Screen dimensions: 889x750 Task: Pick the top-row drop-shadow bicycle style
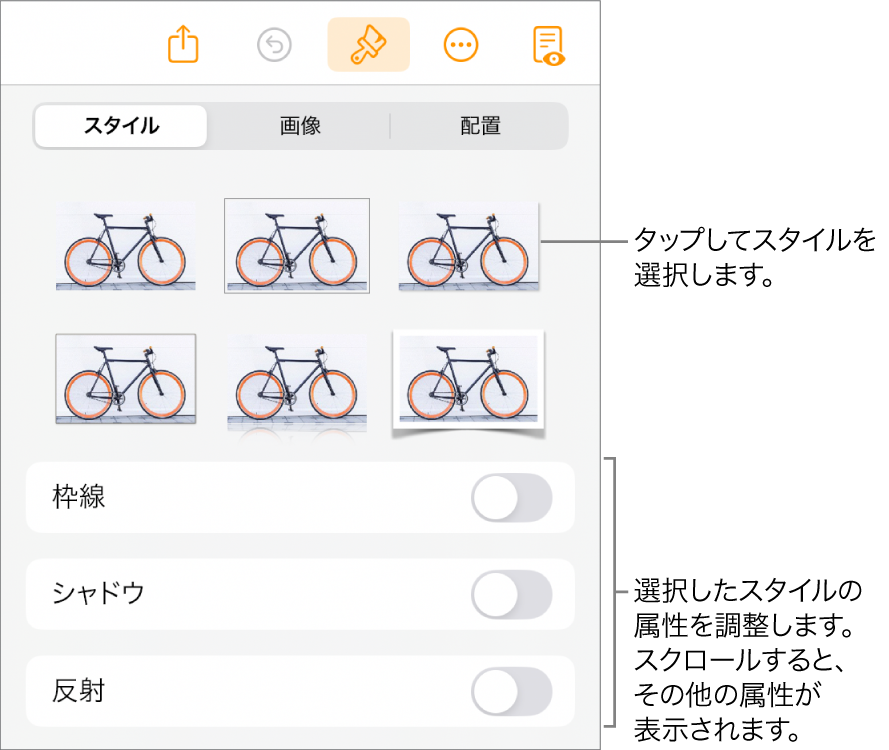[x=468, y=246]
